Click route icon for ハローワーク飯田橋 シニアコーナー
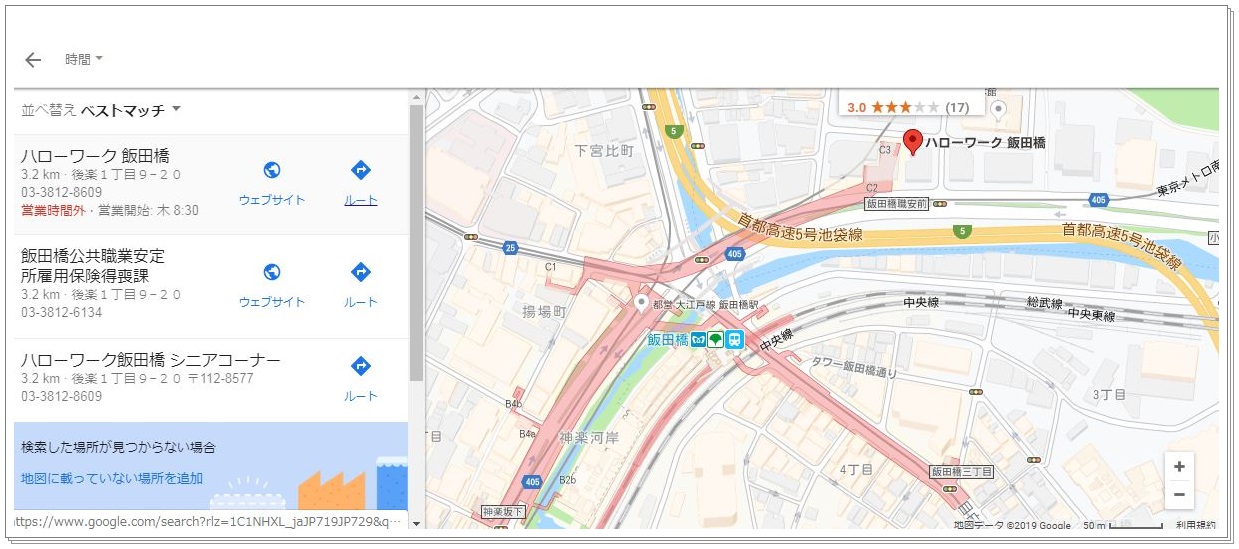Screen dimensions: 1239x549 (x=361, y=366)
